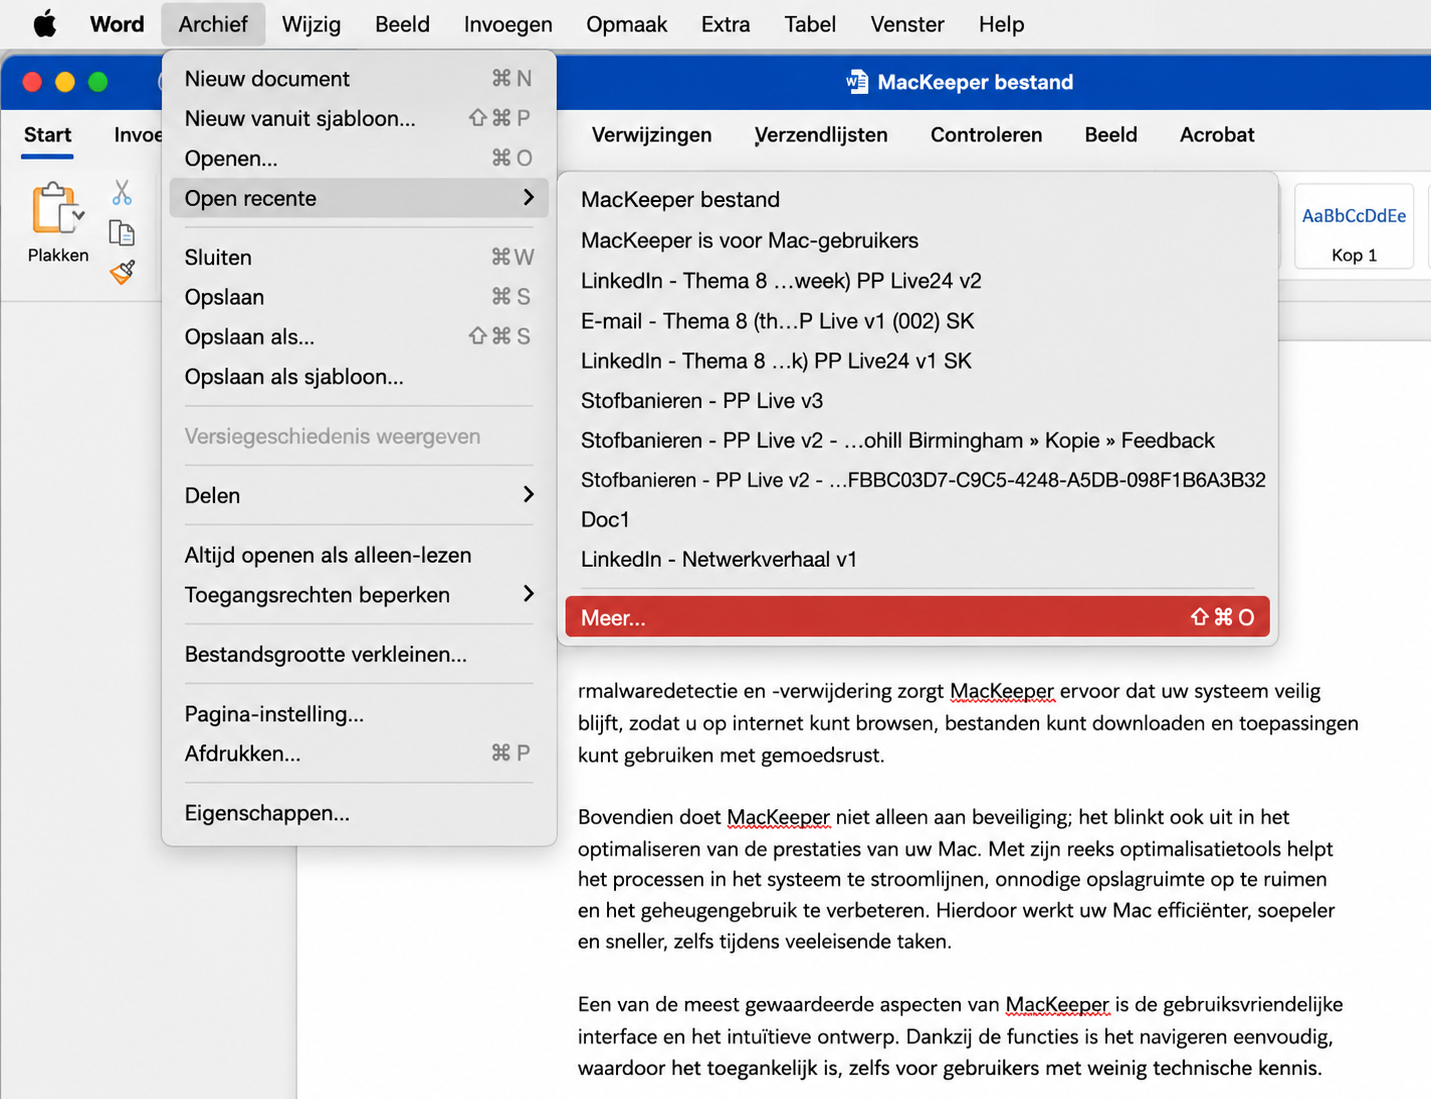This screenshot has height=1099, width=1431.
Task: Choose Pagina-instelling...
Action: pyautogui.click(x=359, y=714)
